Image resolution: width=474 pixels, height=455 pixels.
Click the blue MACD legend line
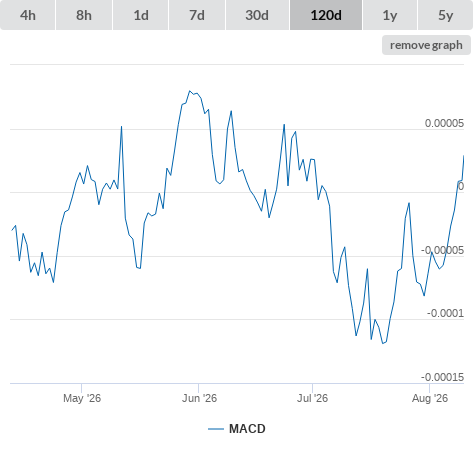[x=216, y=429]
